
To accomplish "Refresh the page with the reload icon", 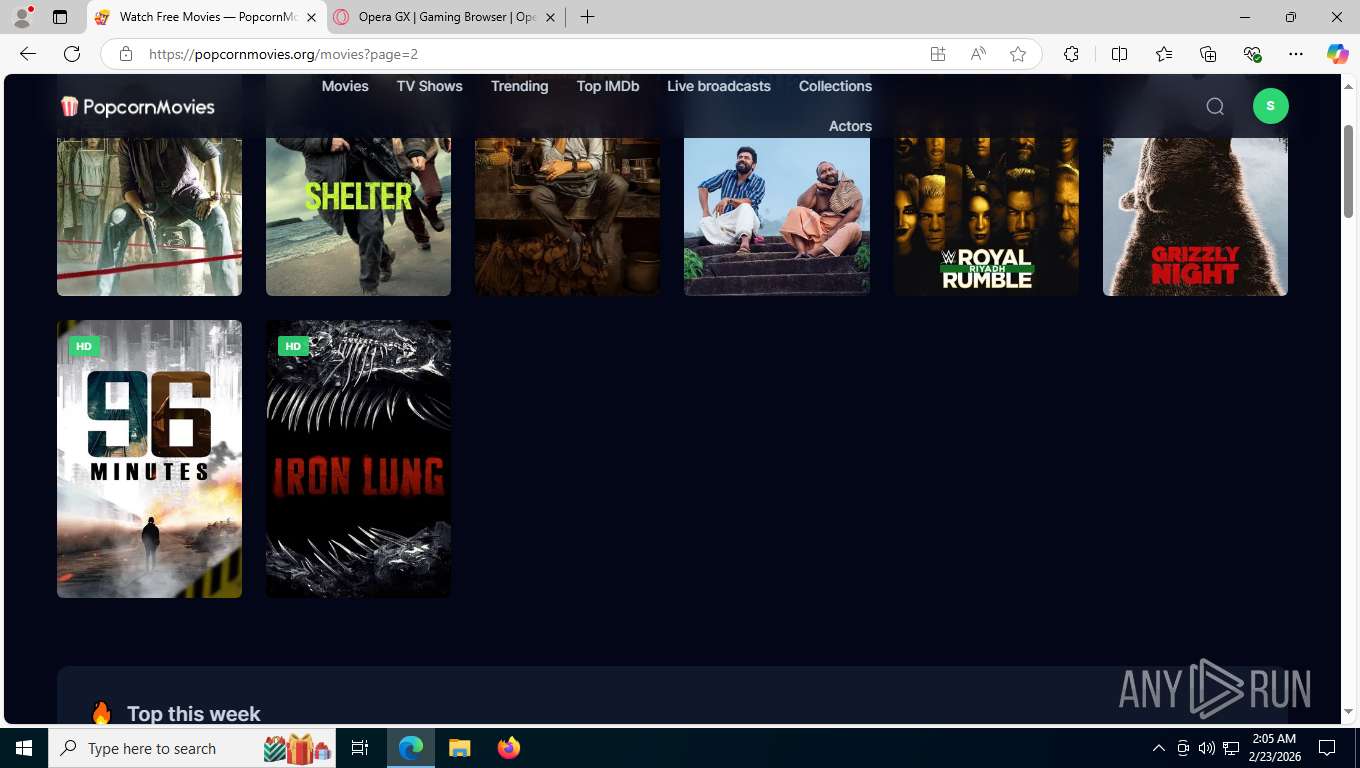I will tap(72, 54).
